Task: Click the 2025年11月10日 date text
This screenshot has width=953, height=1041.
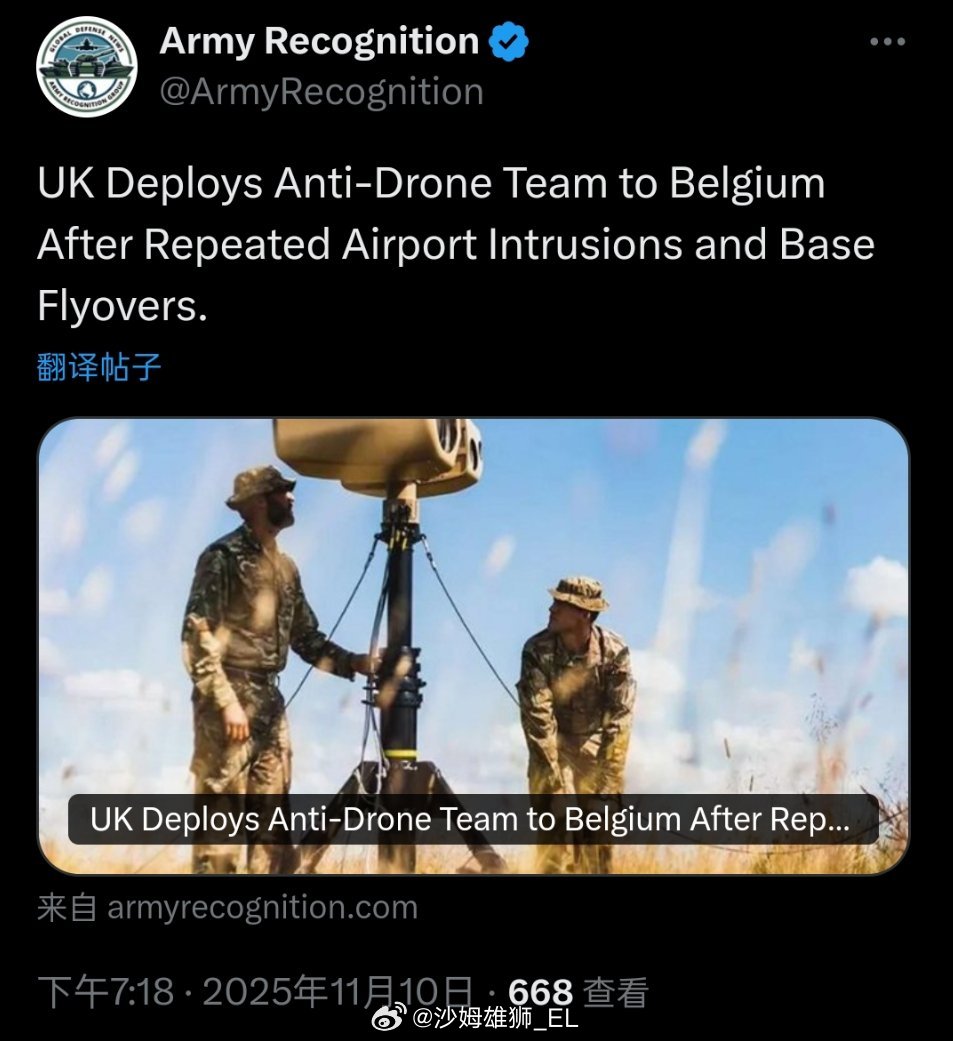Action: pos(337,992)
